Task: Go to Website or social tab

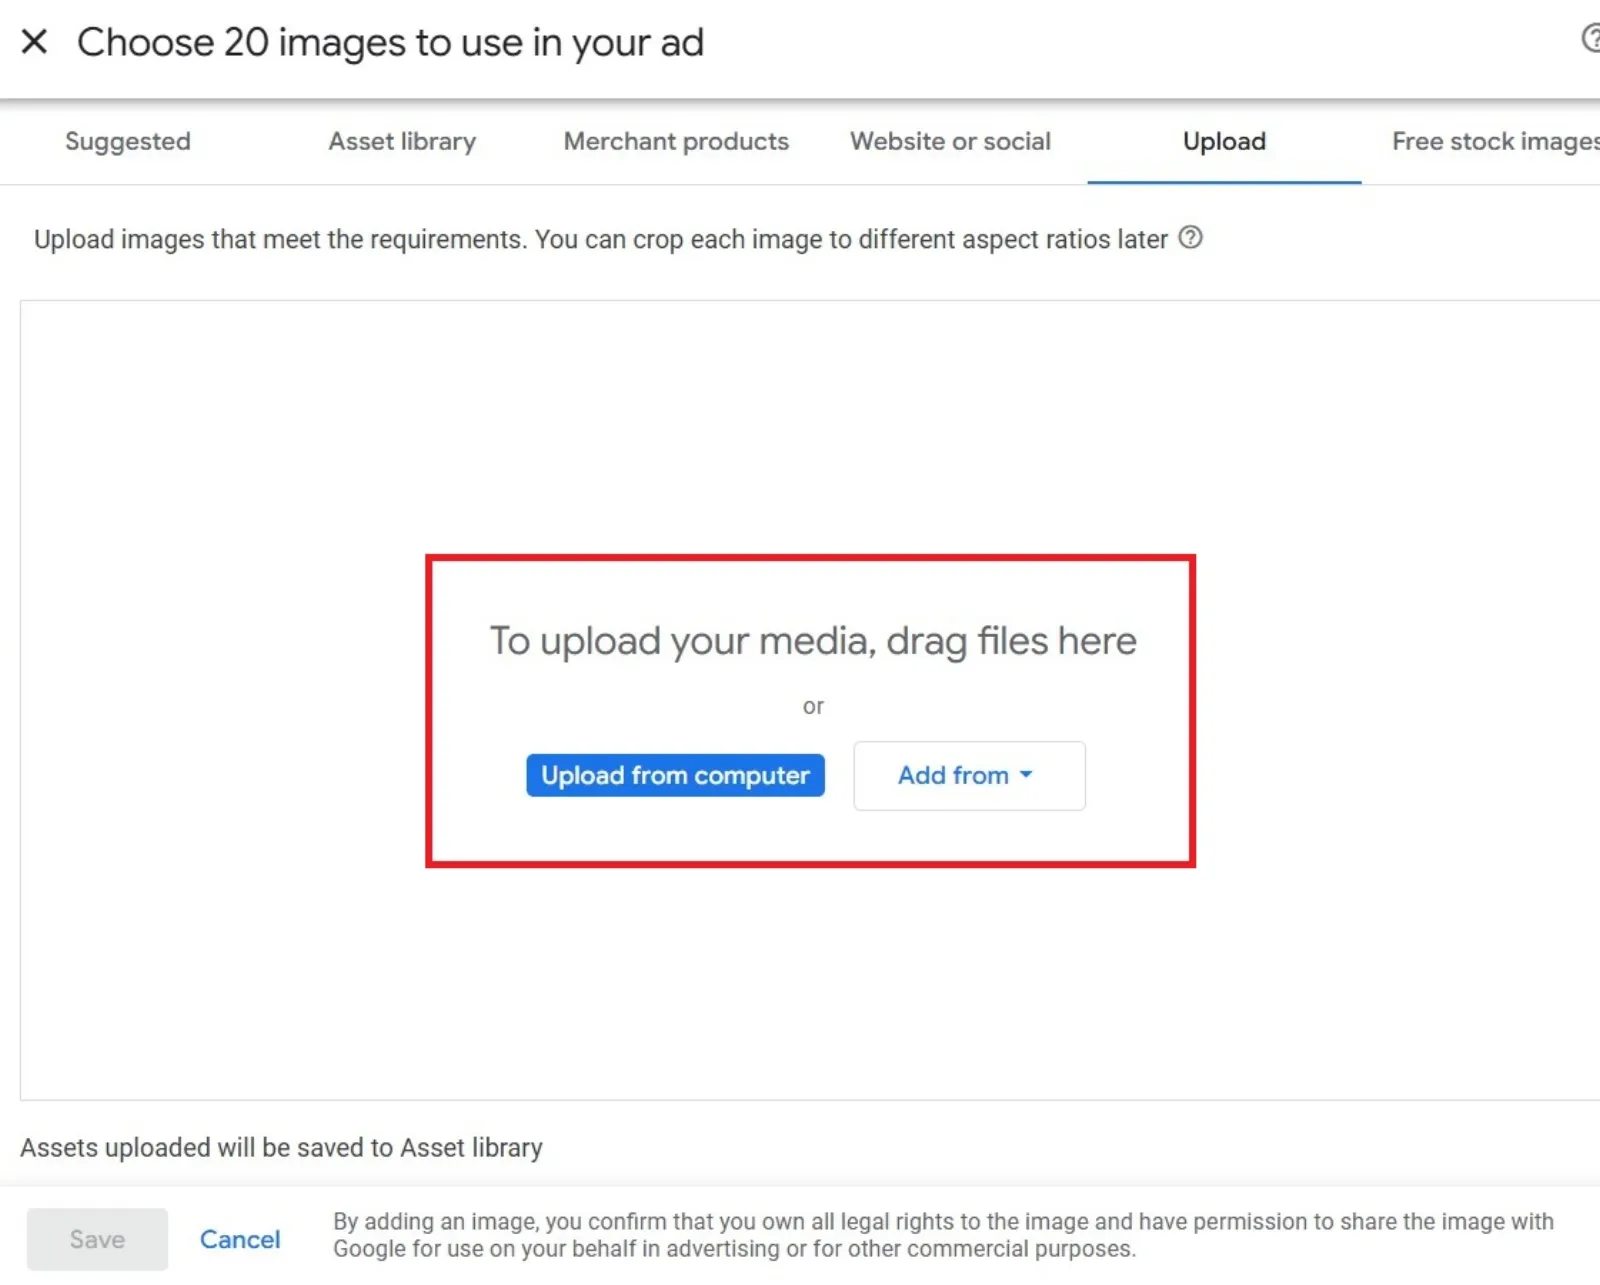Action: click(x=950, y=142)
